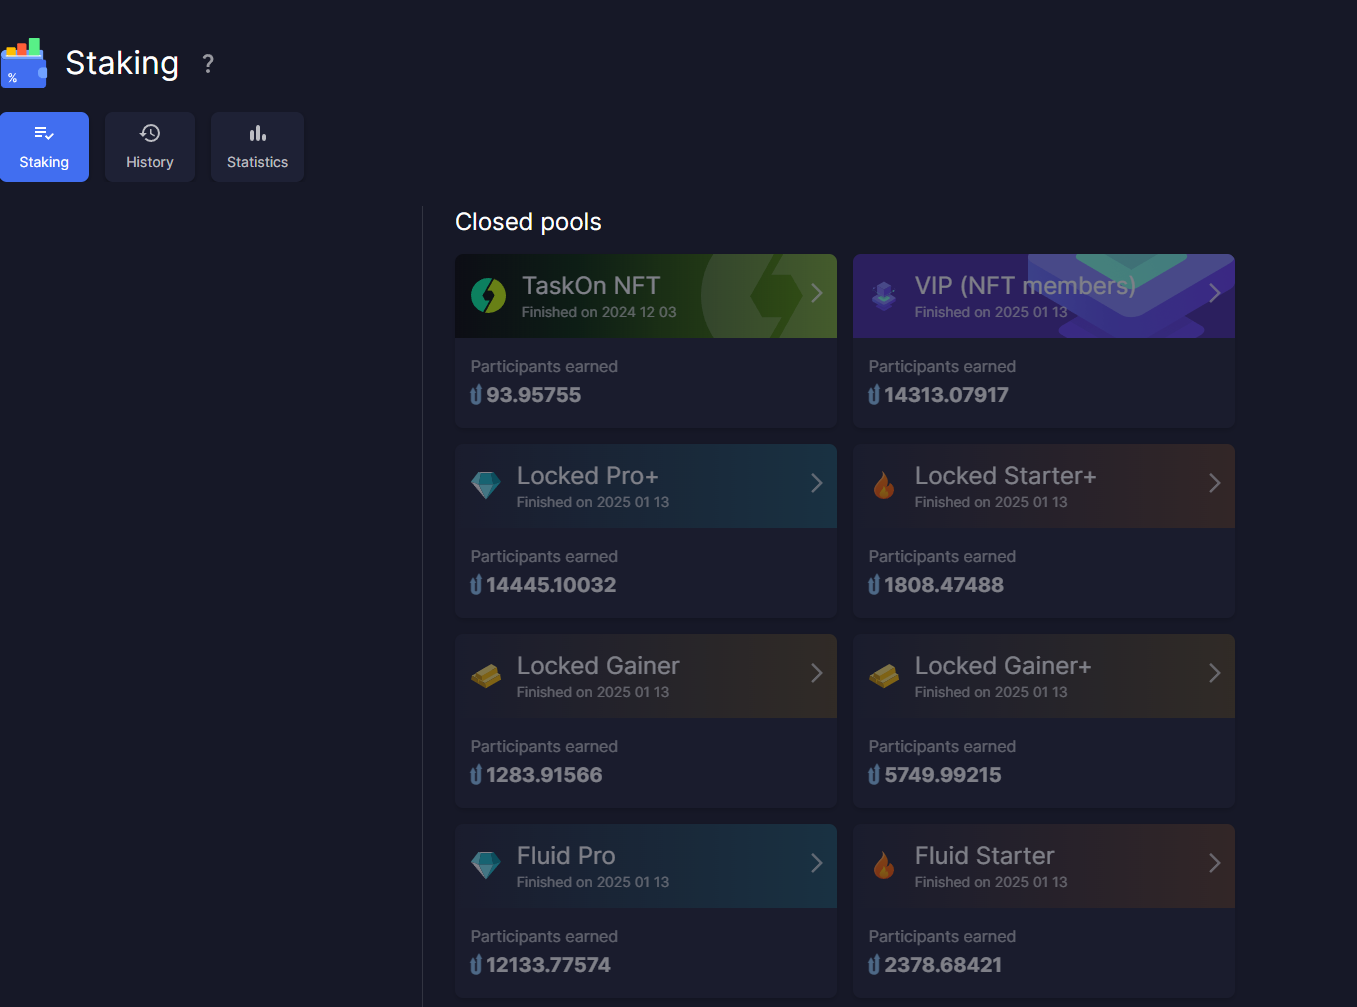Click the Fluid Starter flame icon

[x=884, y=865]
